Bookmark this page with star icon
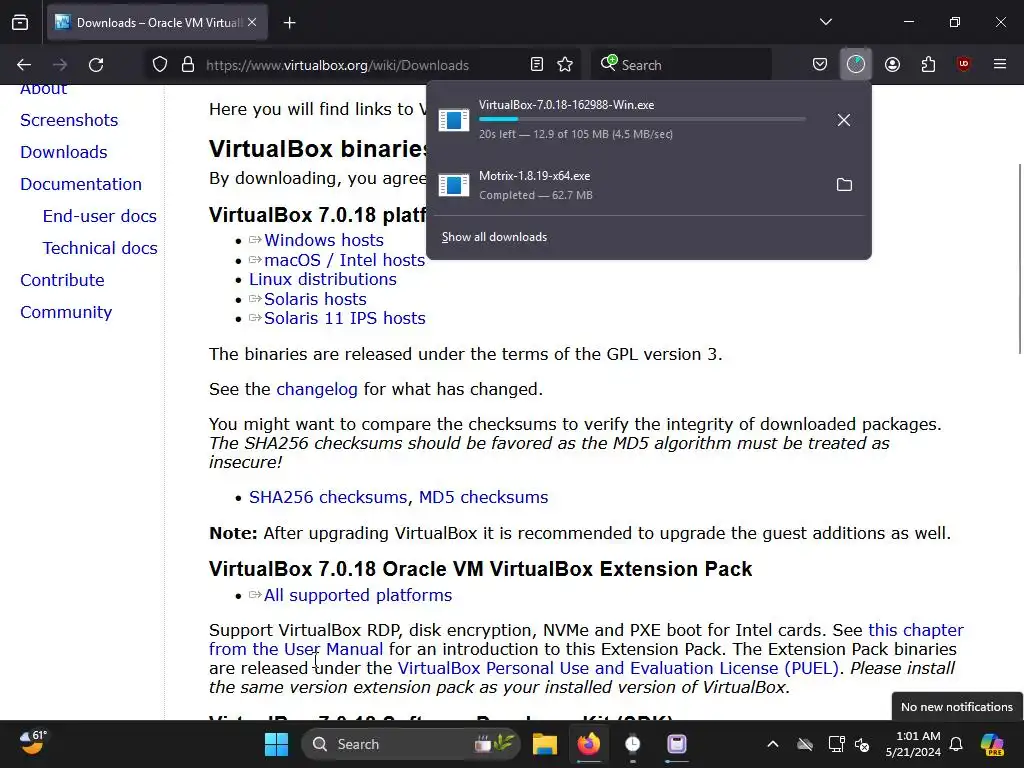The image size is (1024, 768). (x=565, y=65)
